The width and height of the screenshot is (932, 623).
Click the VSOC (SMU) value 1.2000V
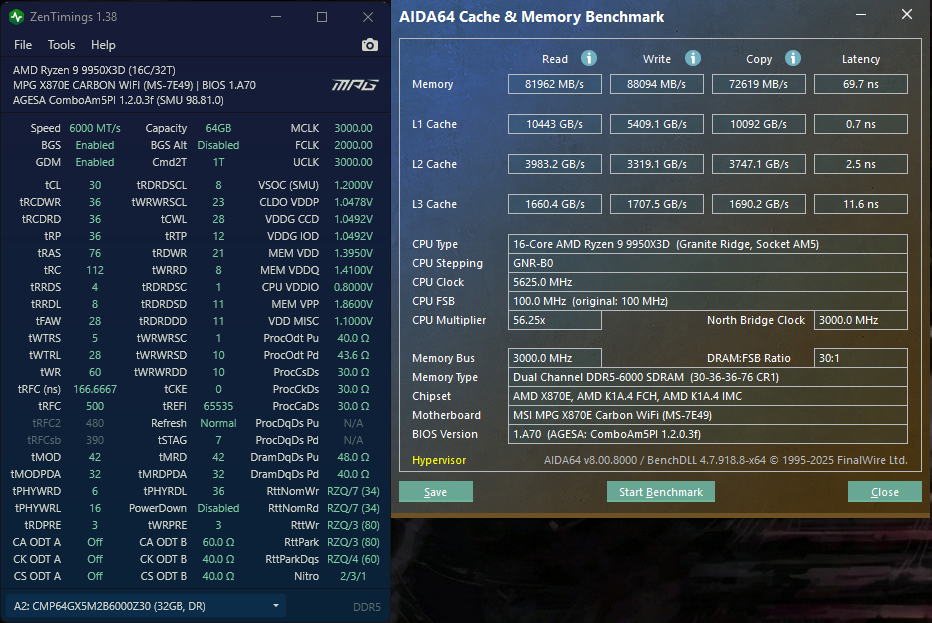353,185
